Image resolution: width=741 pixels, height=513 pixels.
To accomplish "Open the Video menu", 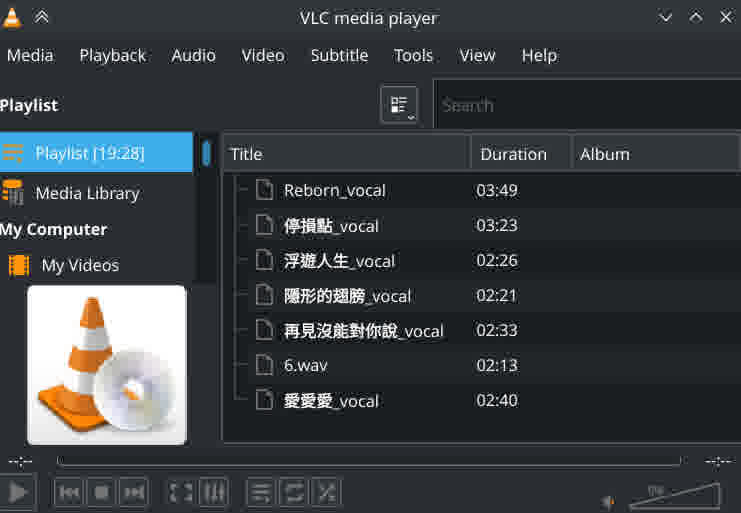I will point(263,56).
